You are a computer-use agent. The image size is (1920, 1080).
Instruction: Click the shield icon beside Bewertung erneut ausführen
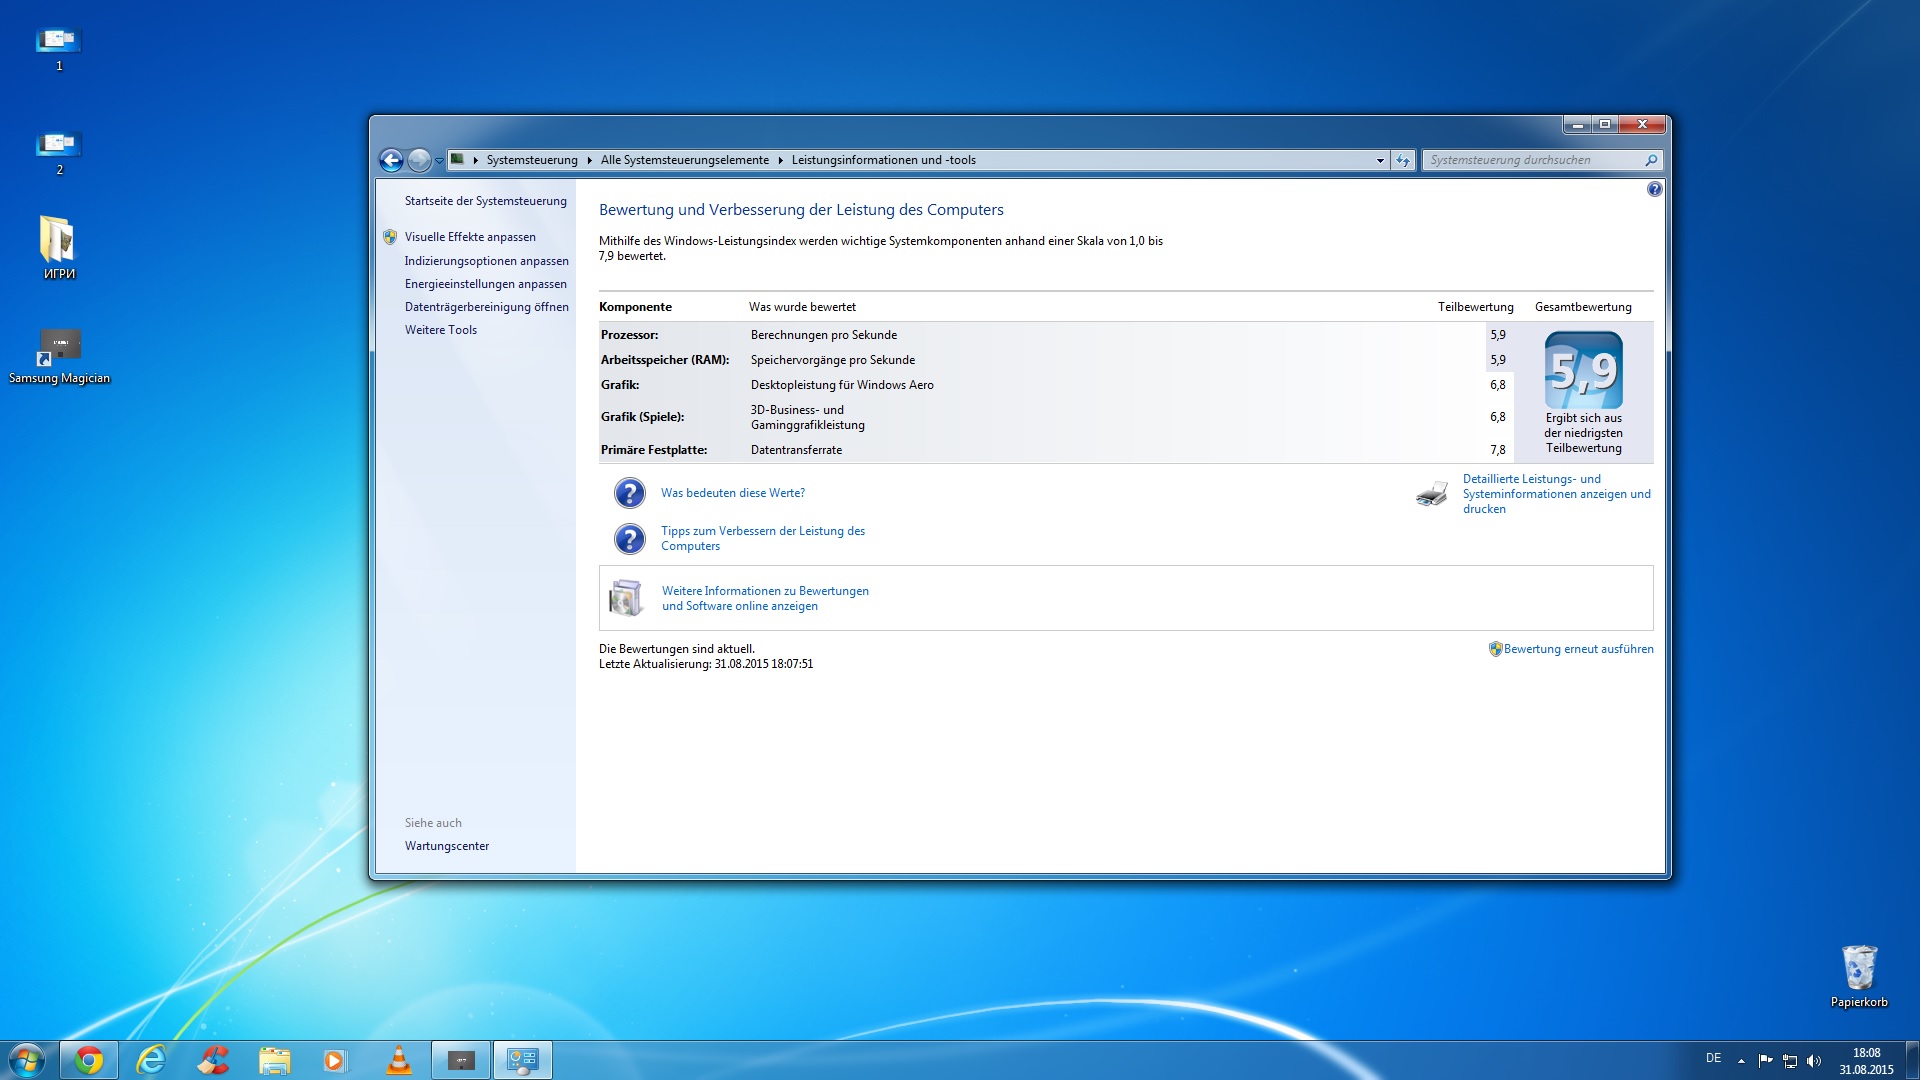point(1495,649)
